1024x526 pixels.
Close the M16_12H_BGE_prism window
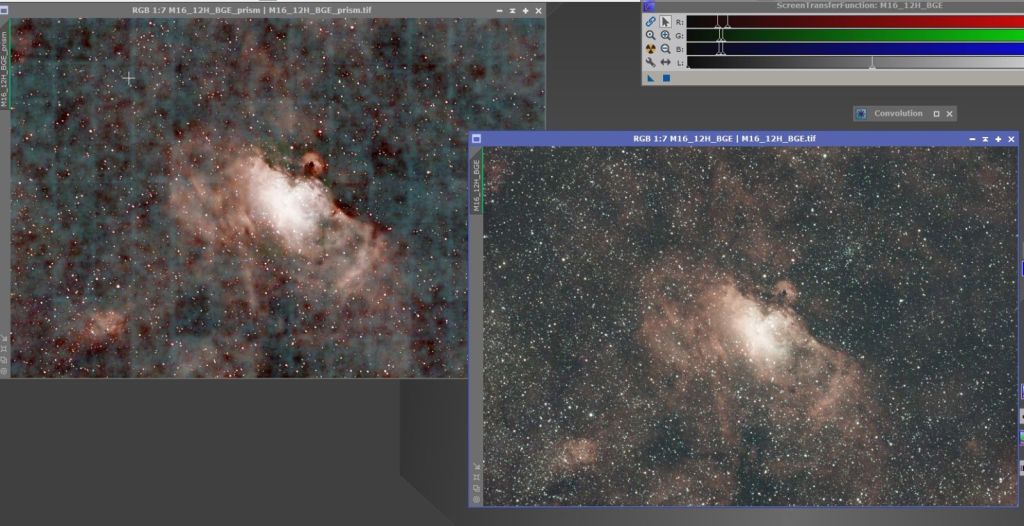pyautogui.click(x=539, y=11)
